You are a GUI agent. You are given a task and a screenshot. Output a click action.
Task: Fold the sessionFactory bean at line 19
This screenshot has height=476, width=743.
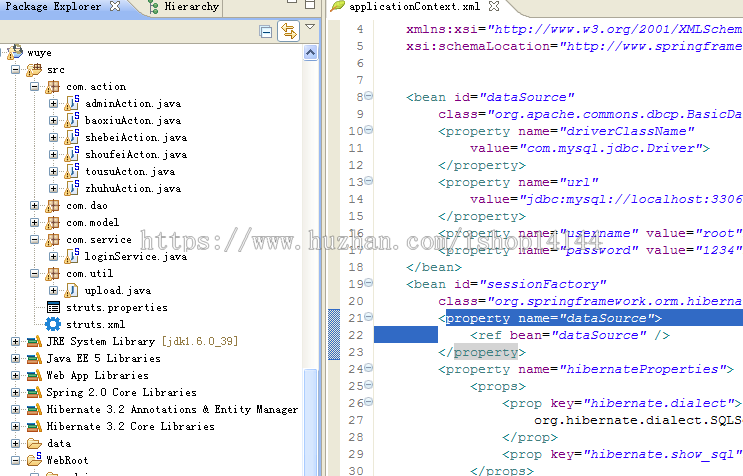click(x=368, y=283)
